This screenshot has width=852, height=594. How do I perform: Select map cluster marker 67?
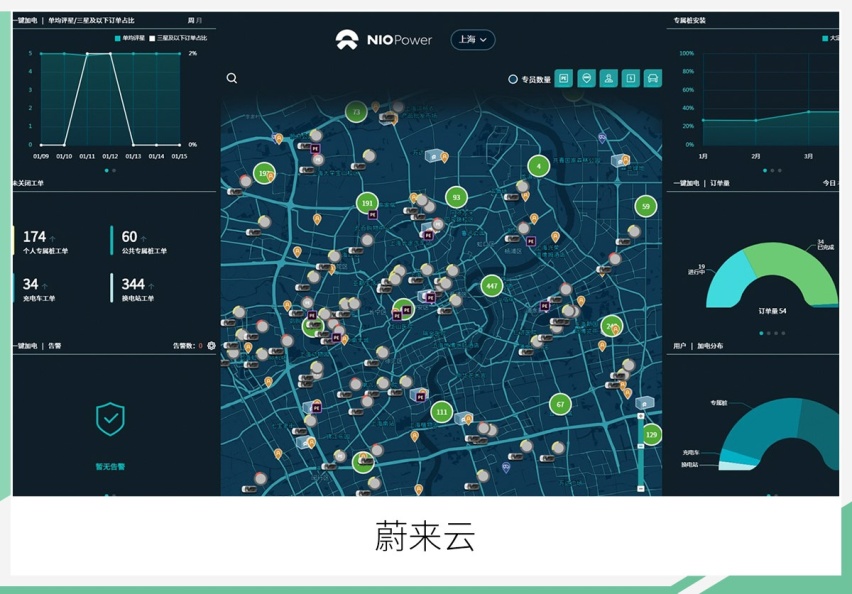560,404
